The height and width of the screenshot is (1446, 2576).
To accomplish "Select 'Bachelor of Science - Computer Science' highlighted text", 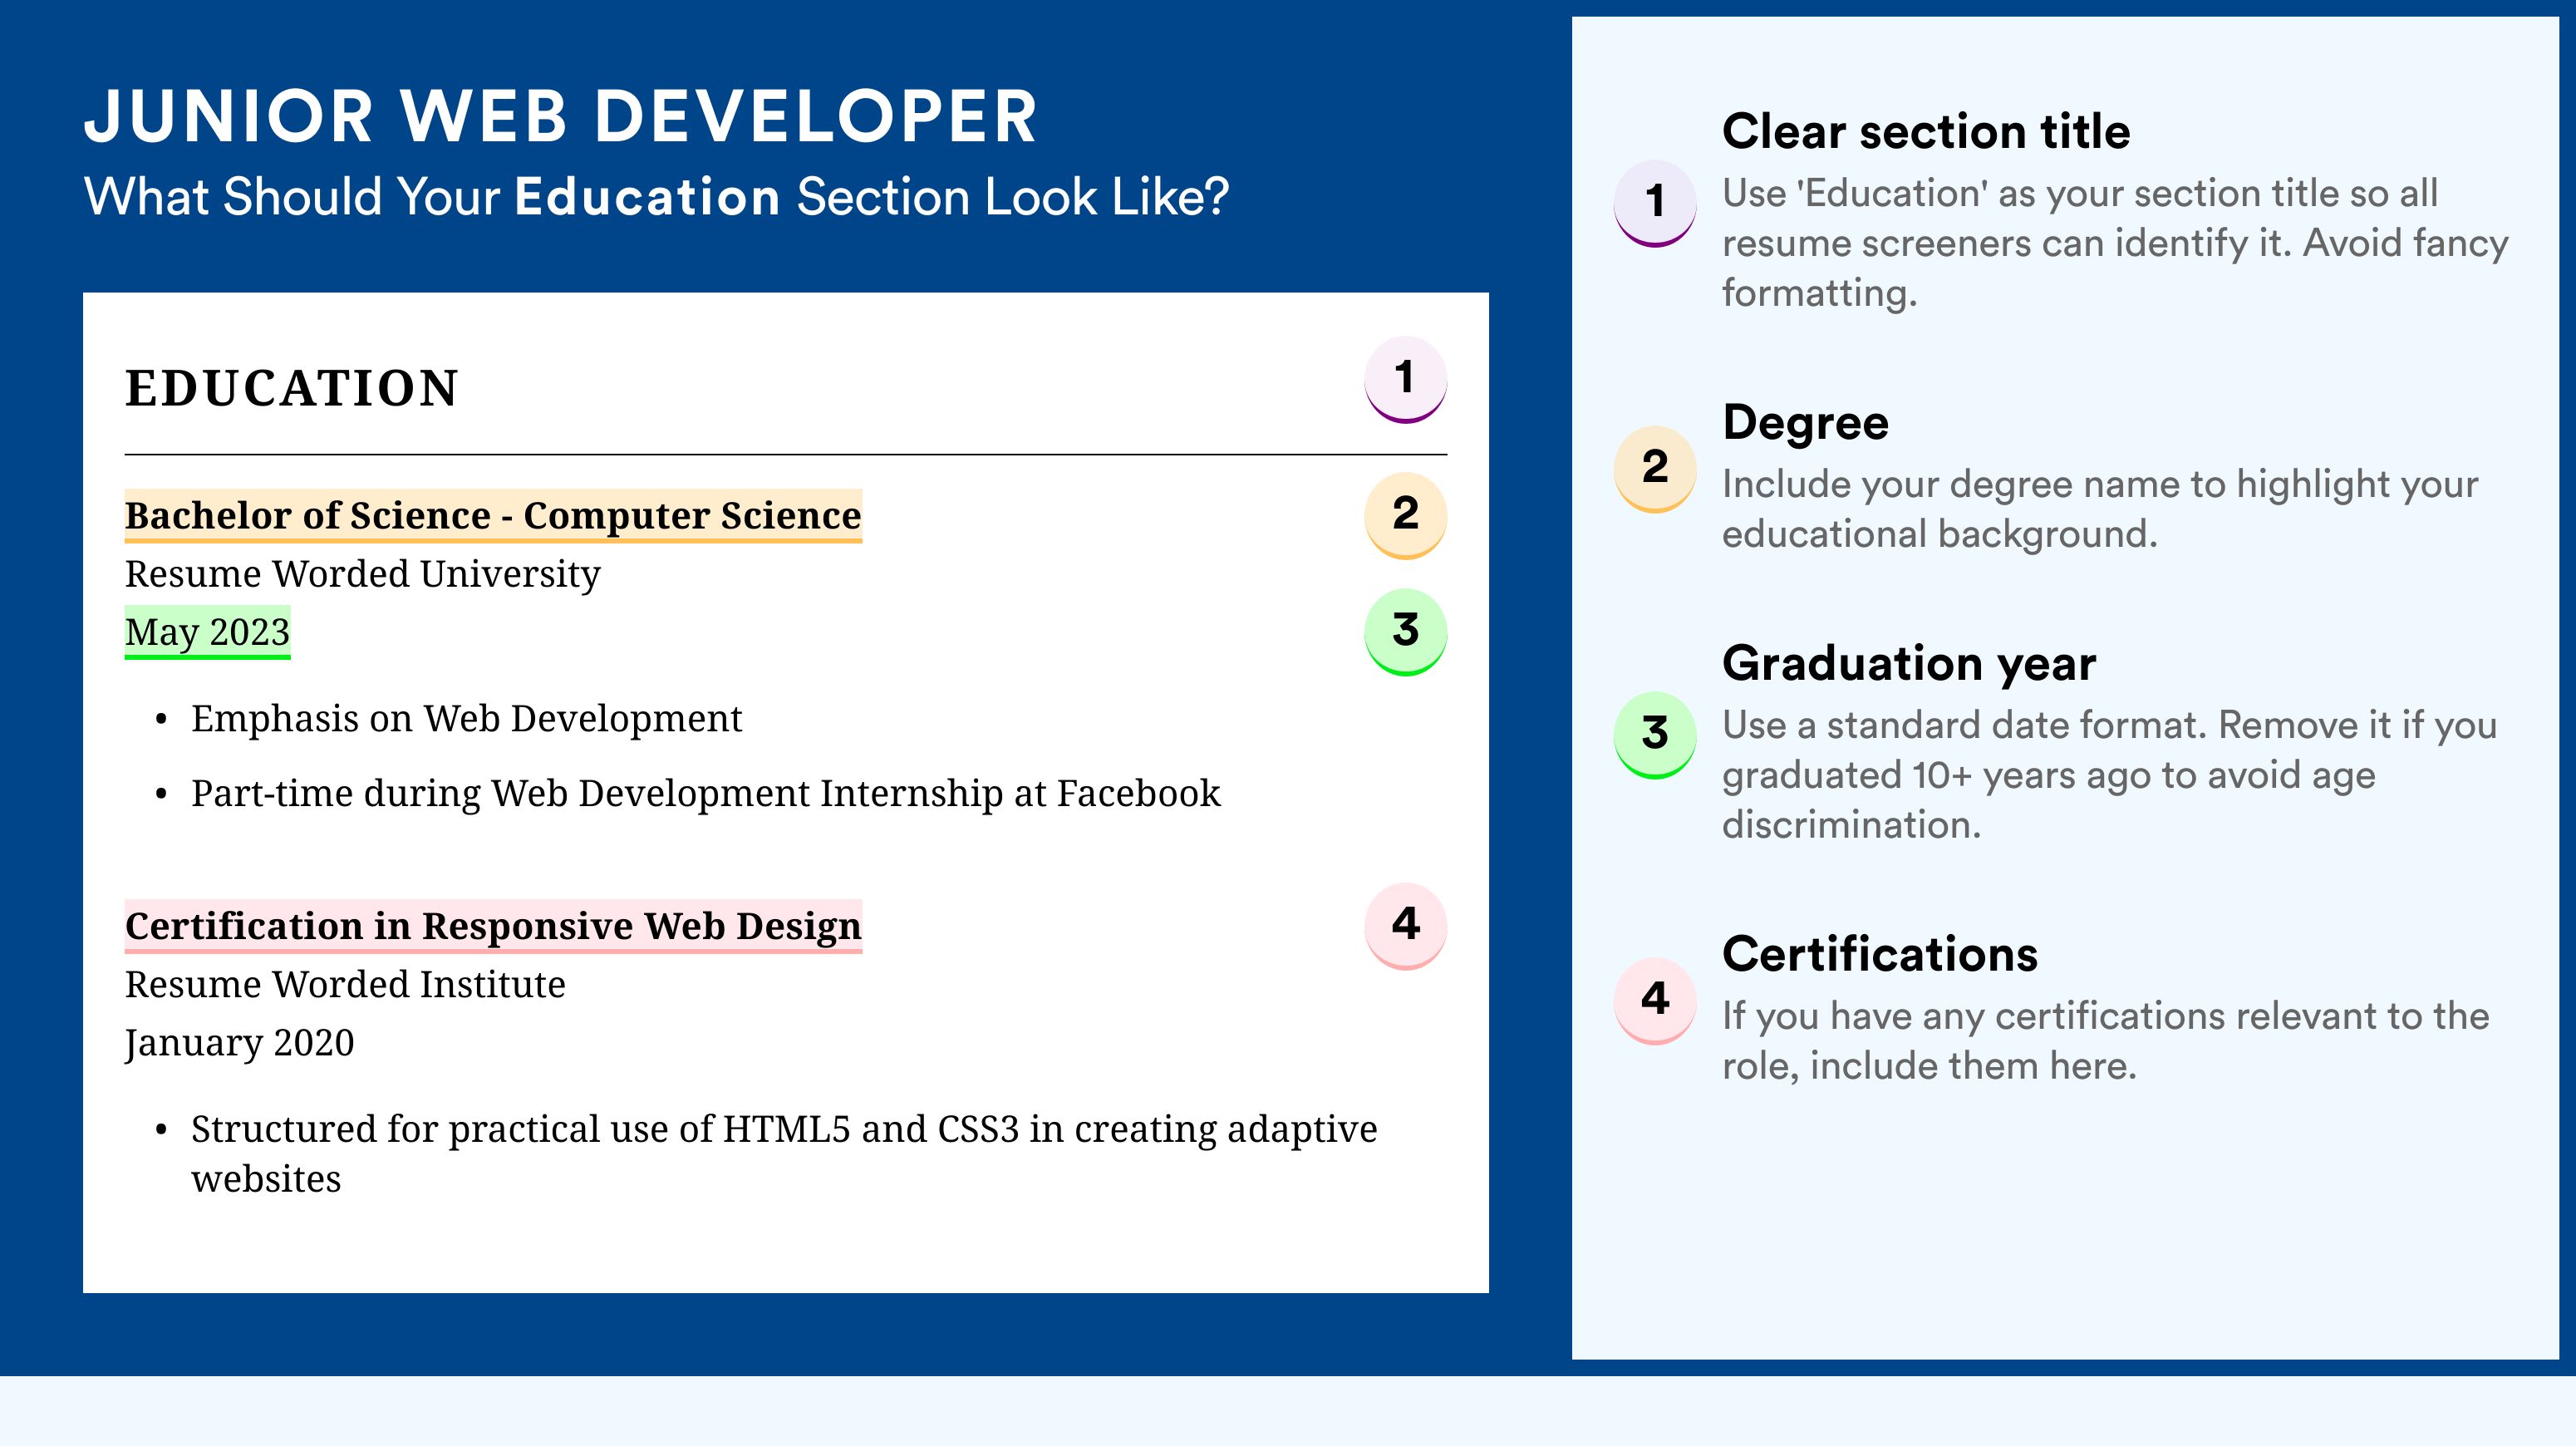I will point(493,516).
